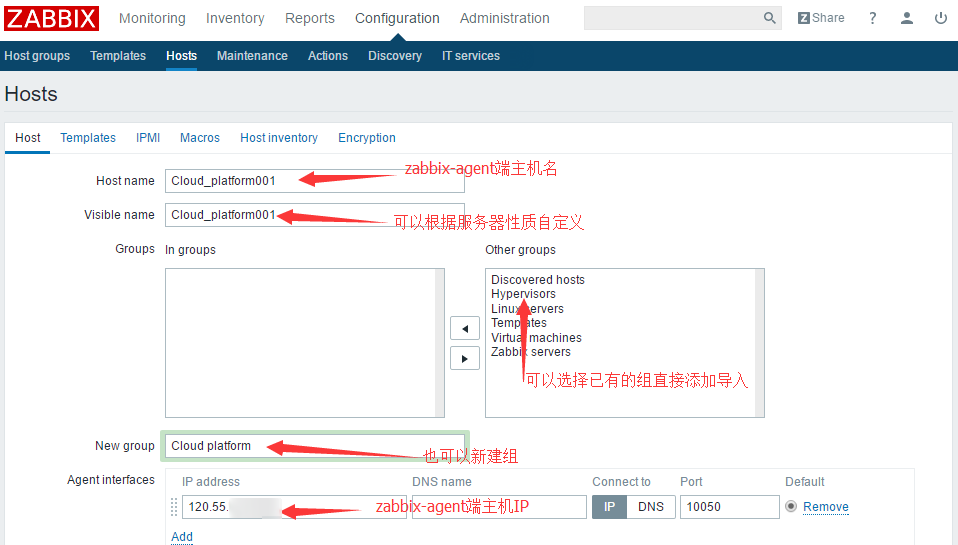
Task: Click the Host name field
Action: click(x=315, y=181)
